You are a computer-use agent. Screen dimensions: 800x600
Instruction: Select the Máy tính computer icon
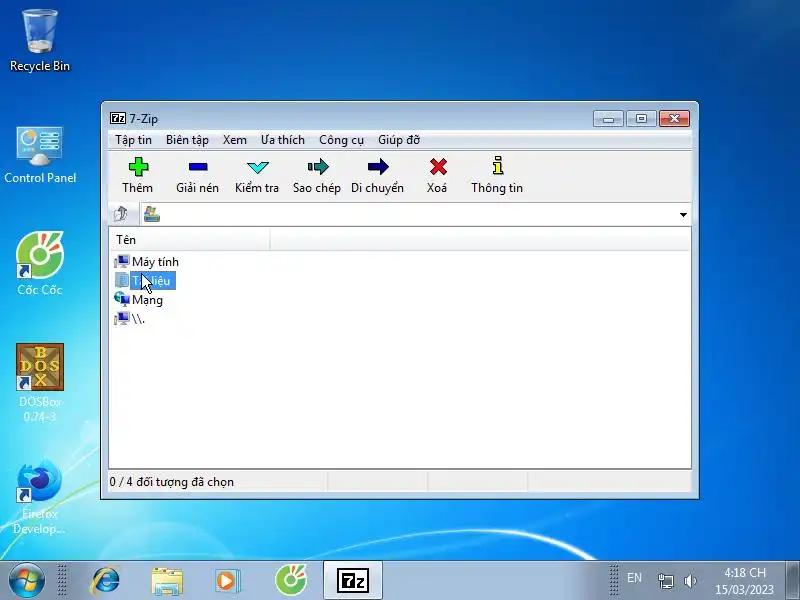[x=122, y=262]
